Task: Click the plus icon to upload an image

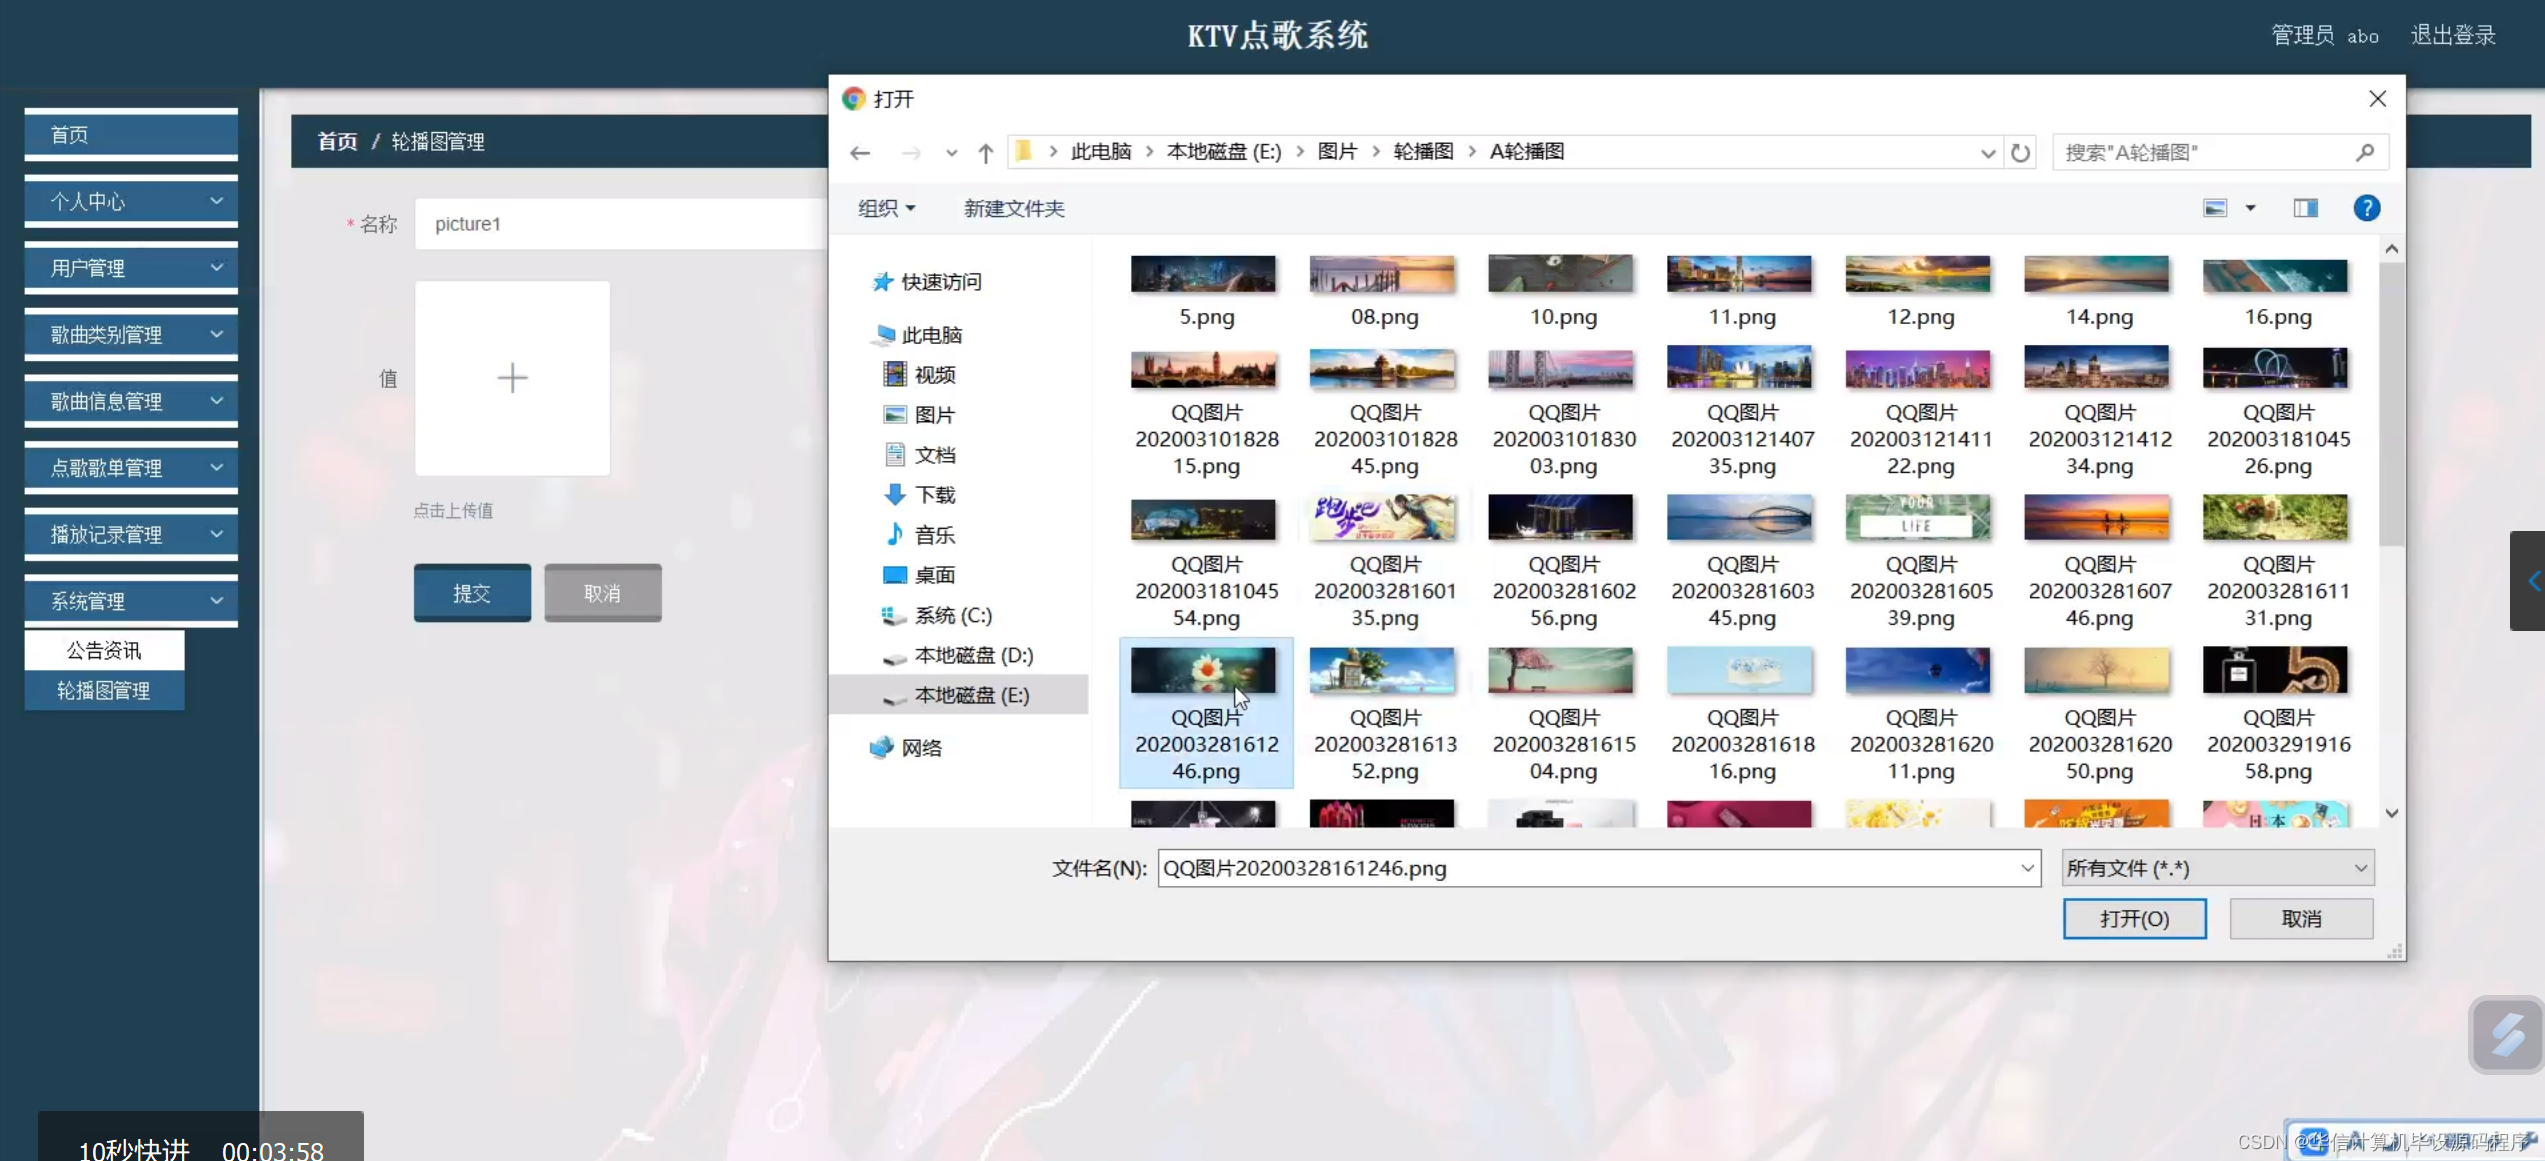Action: [x=512, y=378]
